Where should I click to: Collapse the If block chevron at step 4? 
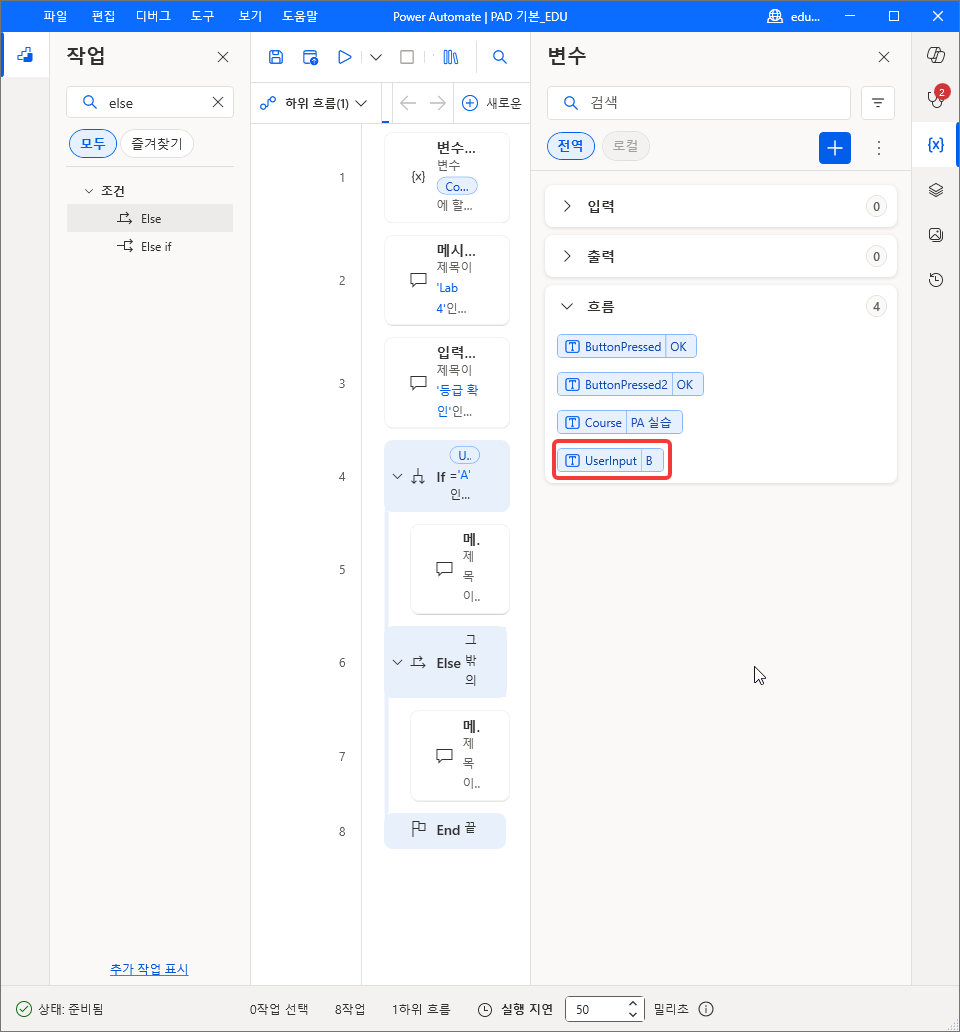397,476
